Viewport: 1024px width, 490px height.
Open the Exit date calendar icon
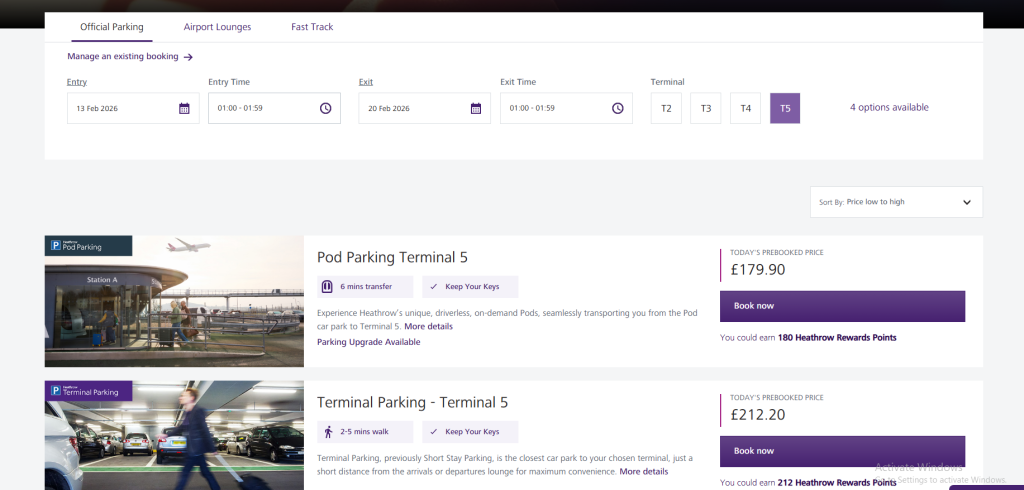click(x=476, y=108)
